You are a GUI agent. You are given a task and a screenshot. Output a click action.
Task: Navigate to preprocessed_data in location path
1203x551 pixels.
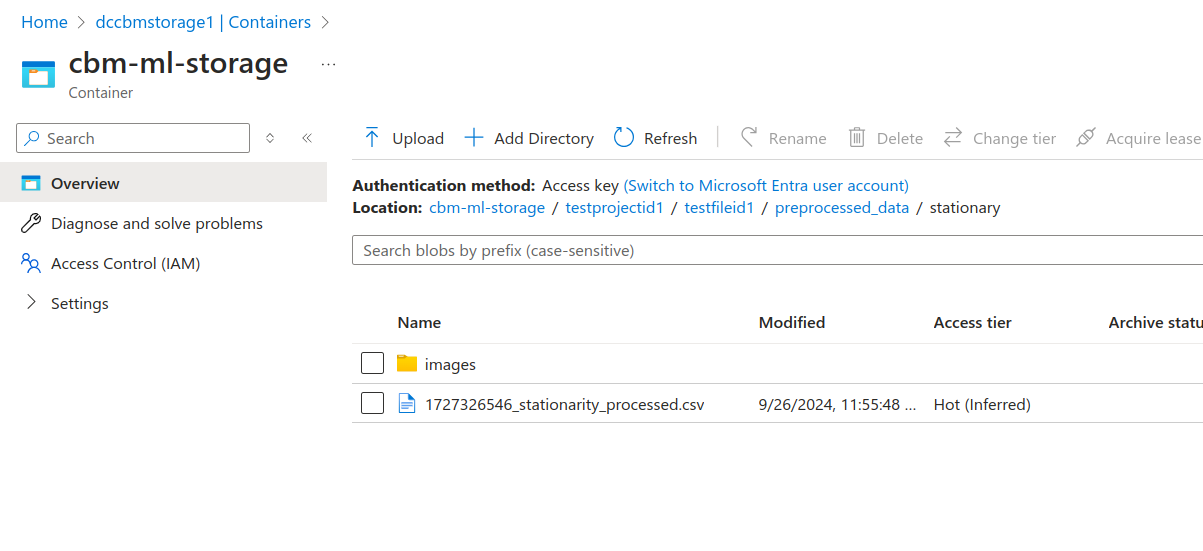pyautogui.click(x=841, y=208)
